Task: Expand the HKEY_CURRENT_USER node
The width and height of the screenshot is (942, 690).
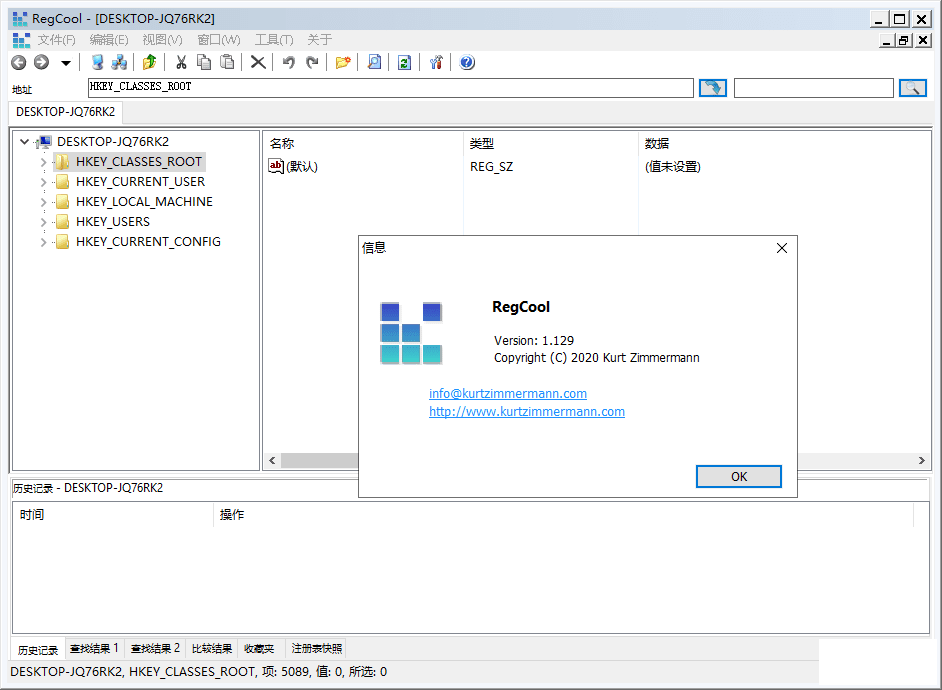Action: pos(43,182)
